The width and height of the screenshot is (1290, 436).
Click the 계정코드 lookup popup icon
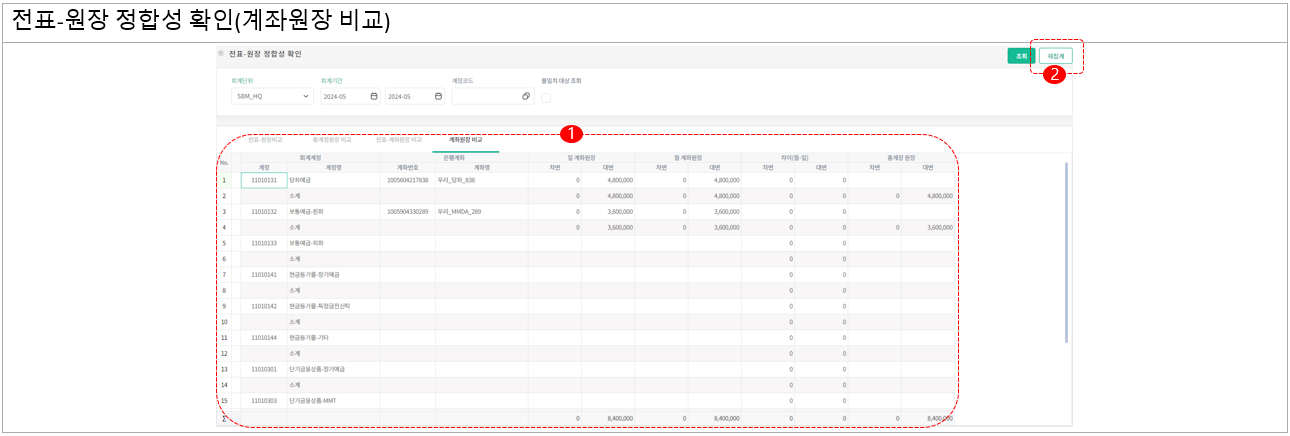tap(526, 97)
